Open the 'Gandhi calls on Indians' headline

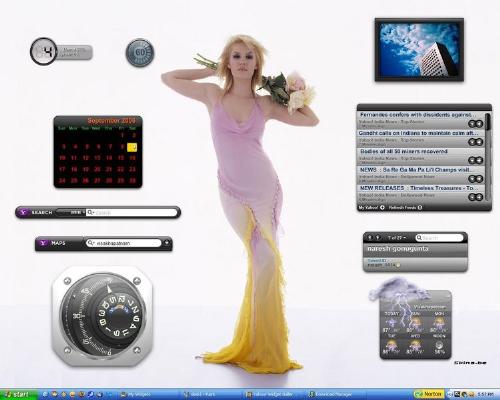tap(418, 133)
